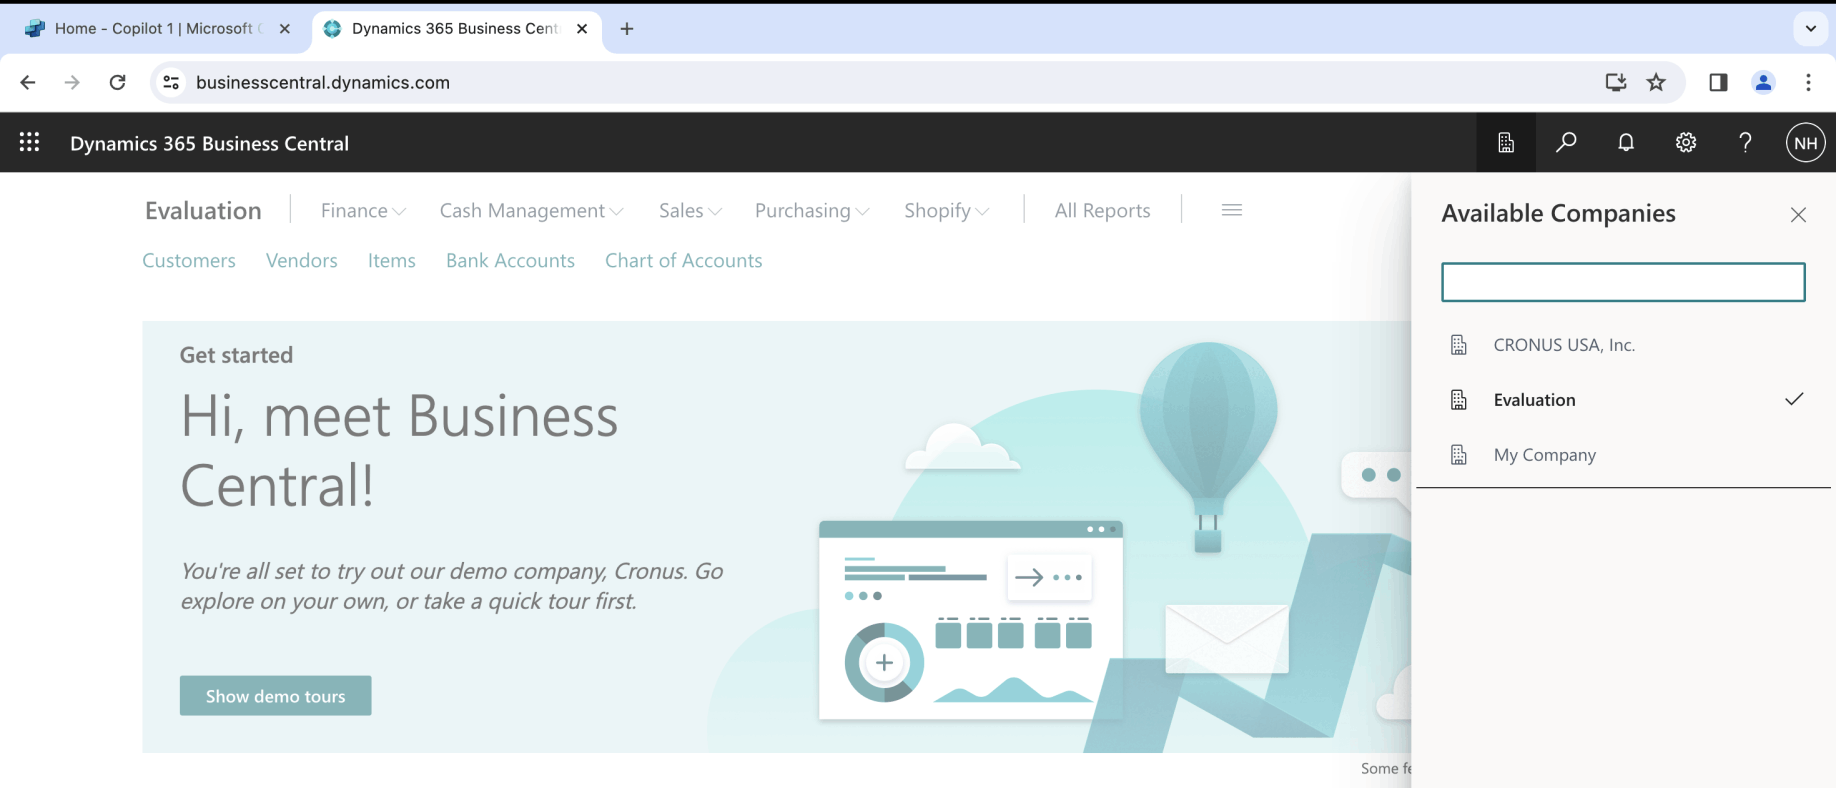Open the Bank Accounts list
The height and width of the screenshot is (788, 1836).
(510, 260)
